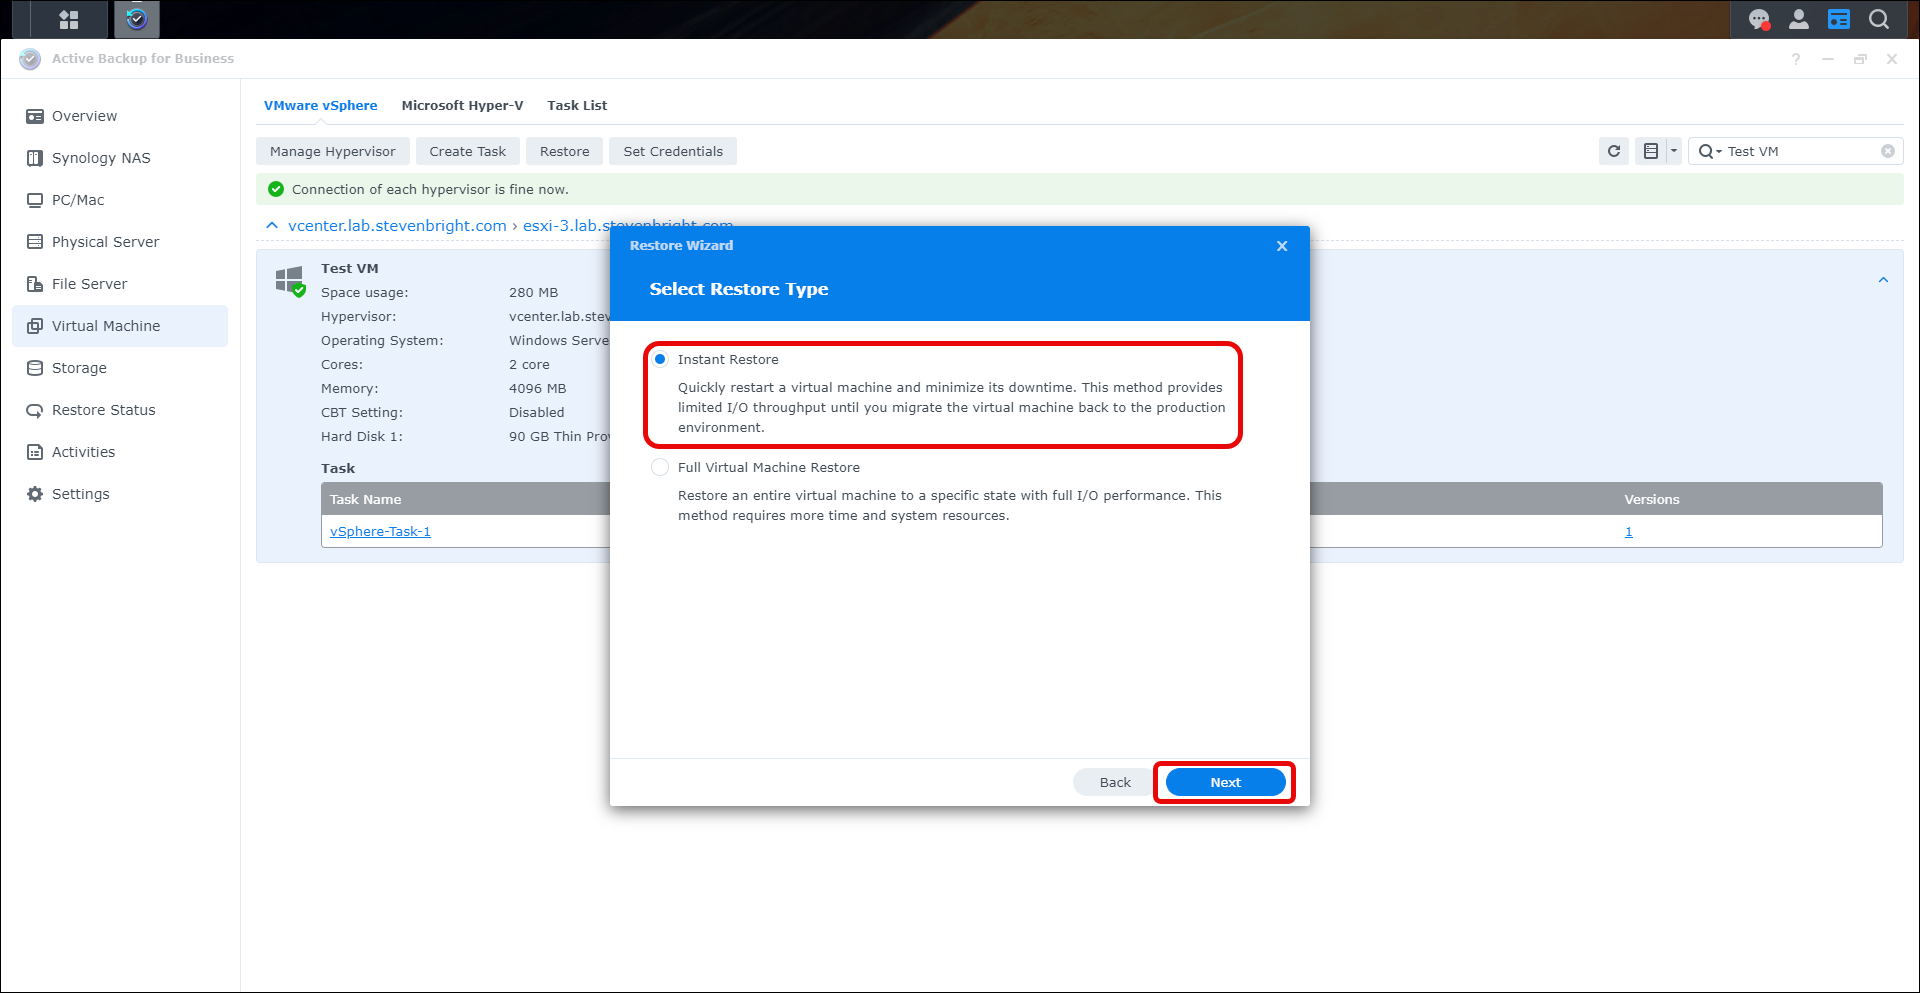Screen dimensions: 1920x993
Task: Open the DSM widgets panel icon
Action: 1839,19
